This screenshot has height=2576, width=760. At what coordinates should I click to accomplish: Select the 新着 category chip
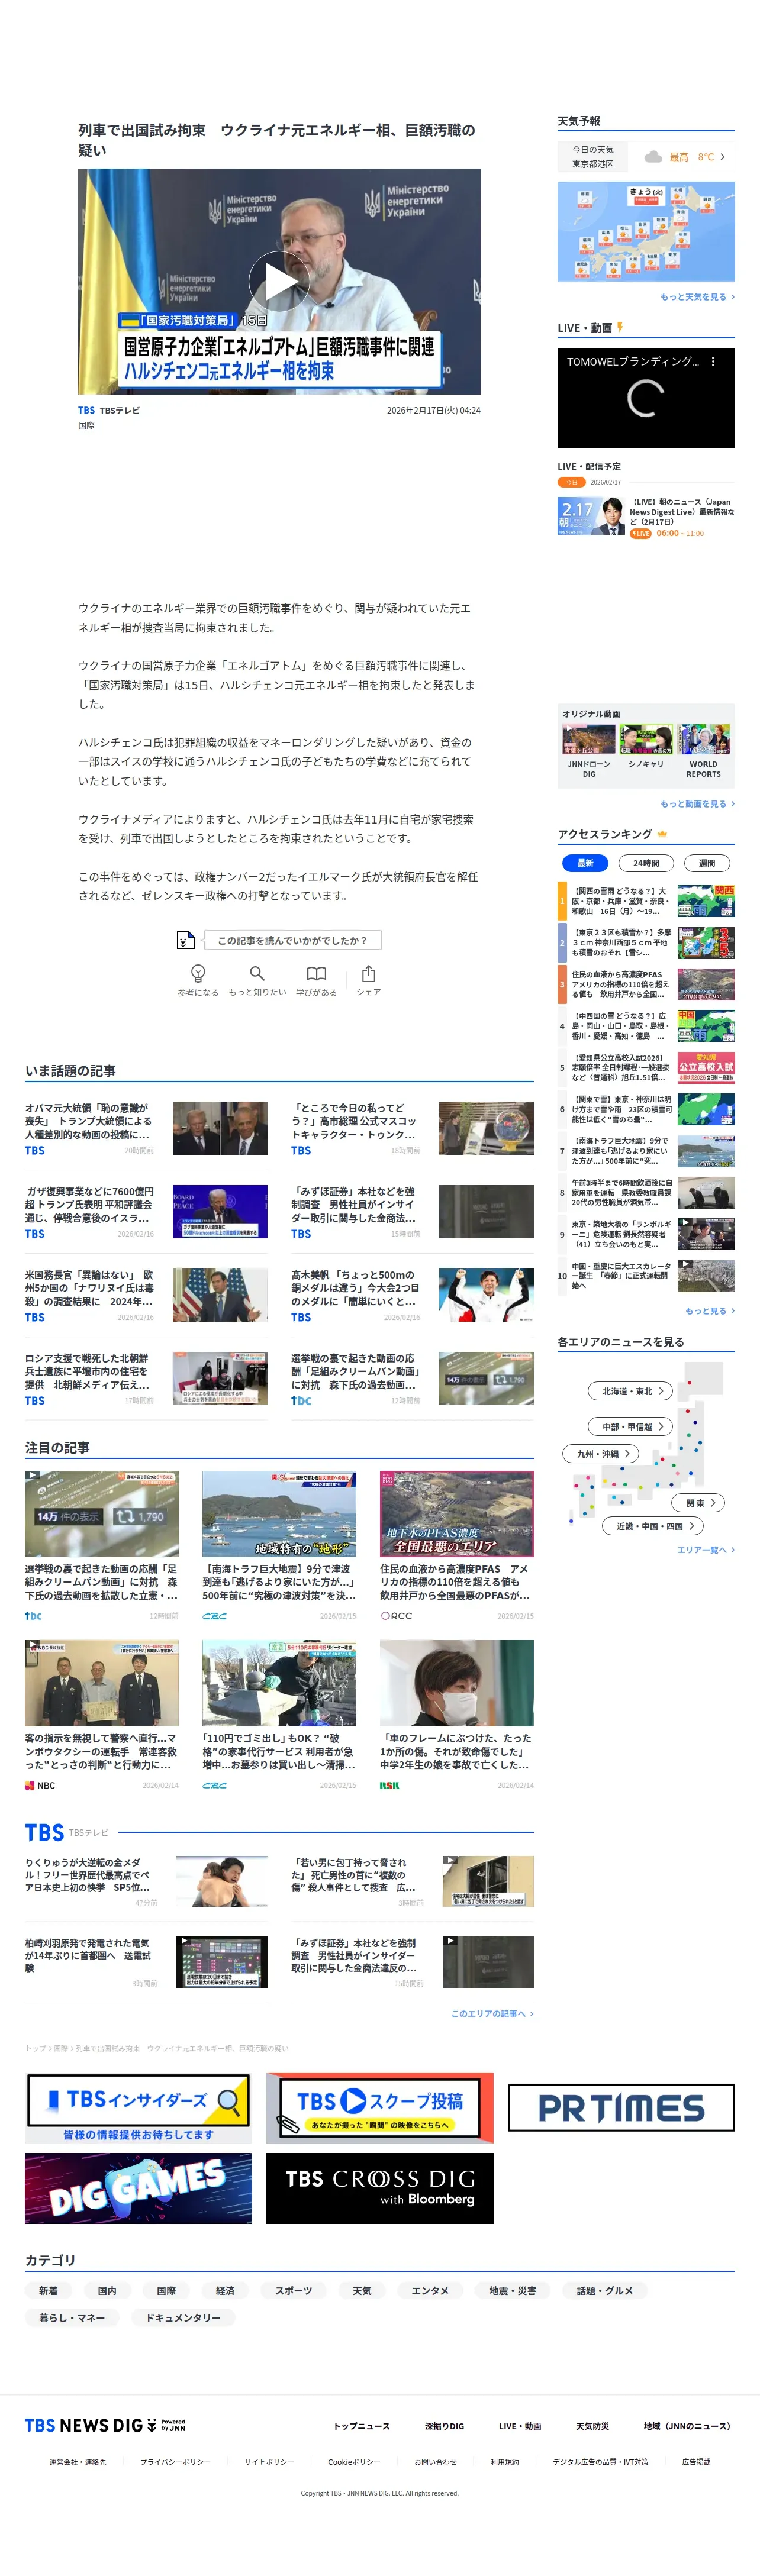48,2291
